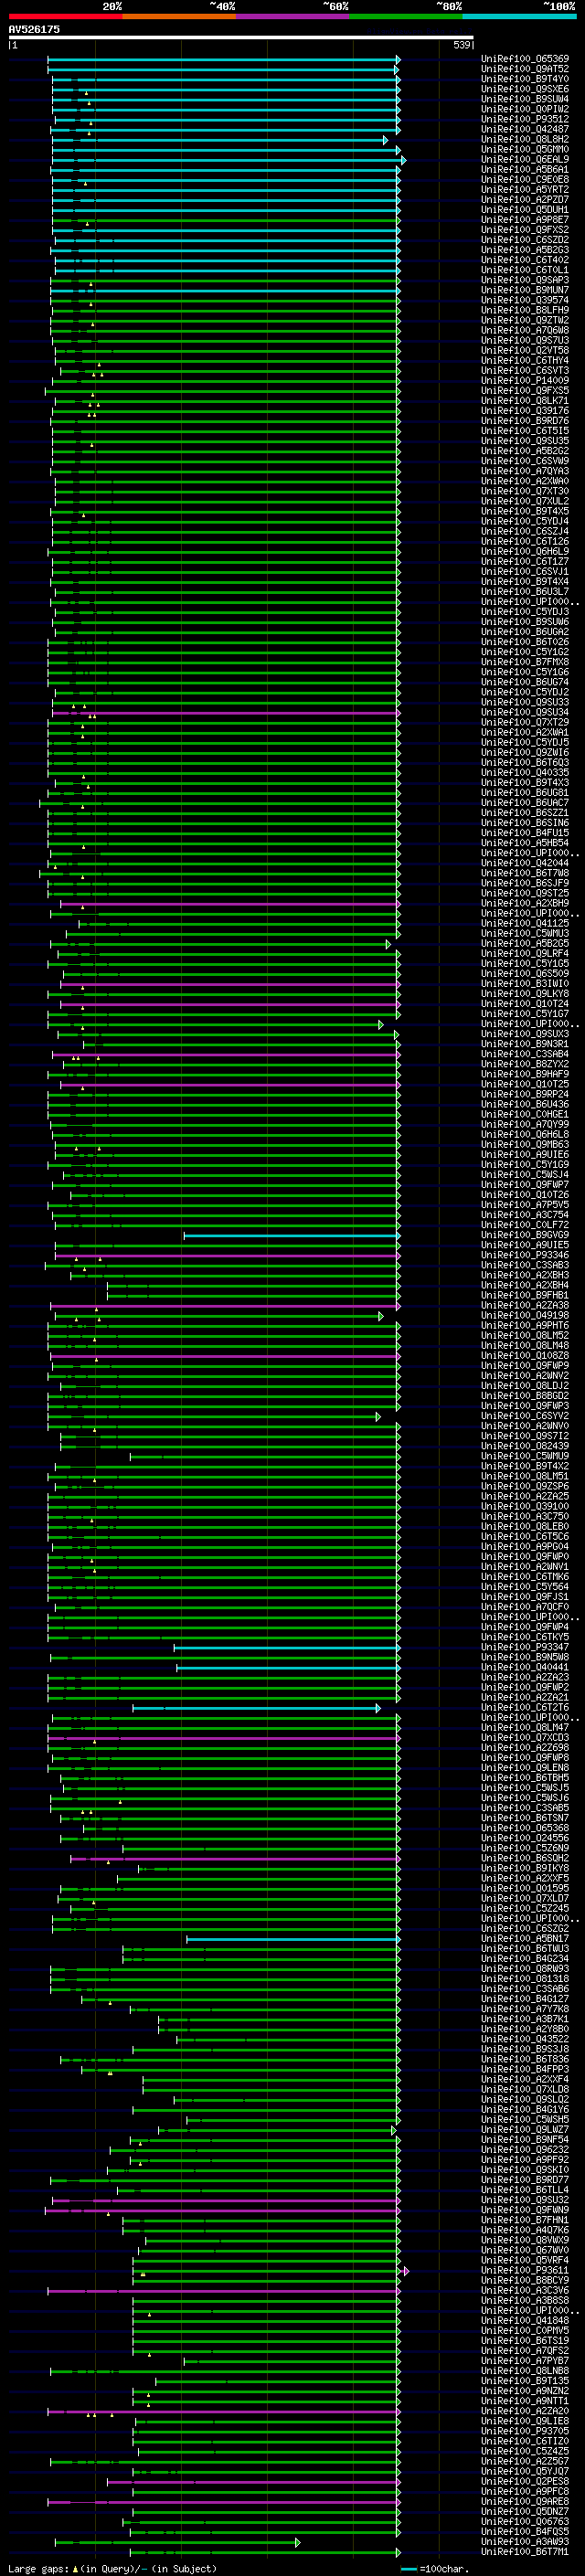This screenshot has width=585, height=2576.
Task: Open hit UniRef100_B9GVG9
Action: point(525,1235)
